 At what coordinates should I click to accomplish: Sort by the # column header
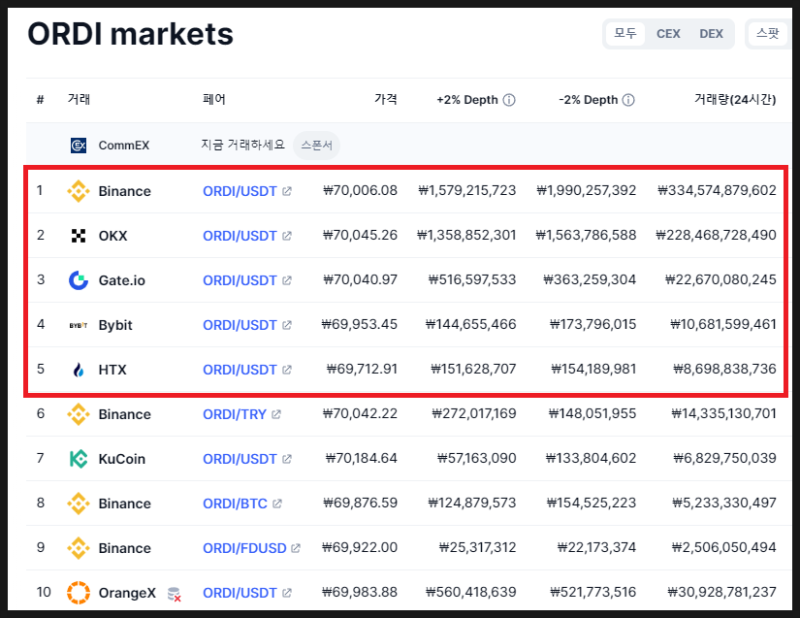40,100
